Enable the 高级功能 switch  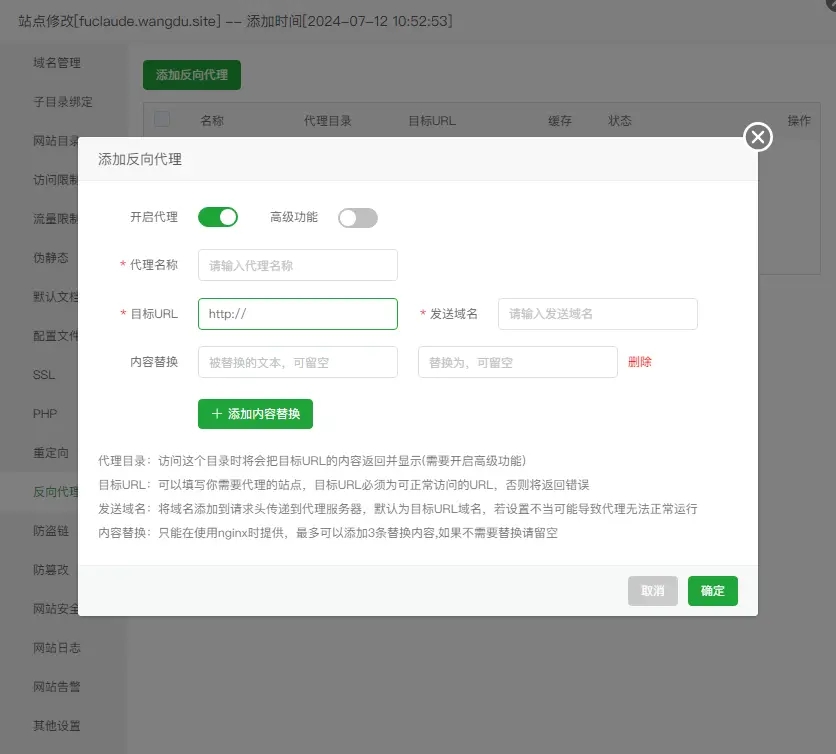point(357,217)
